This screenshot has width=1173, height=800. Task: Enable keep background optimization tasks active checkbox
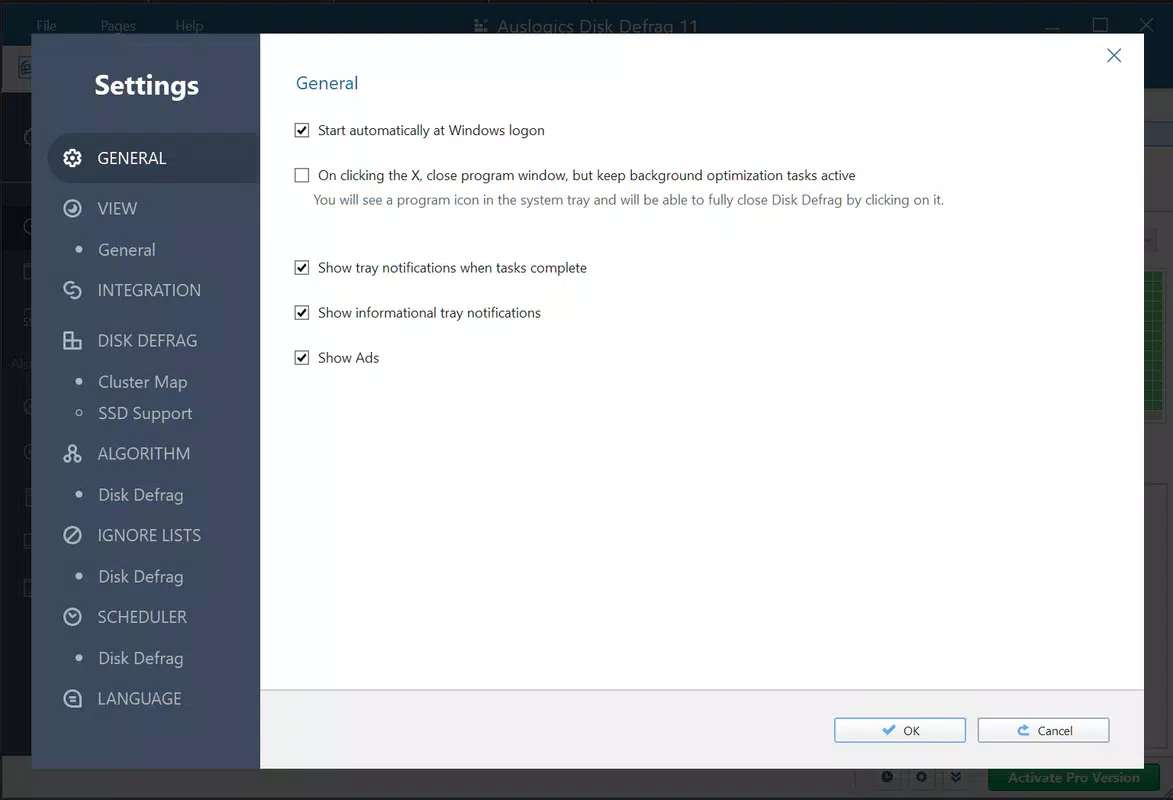(x=301, y=175)
